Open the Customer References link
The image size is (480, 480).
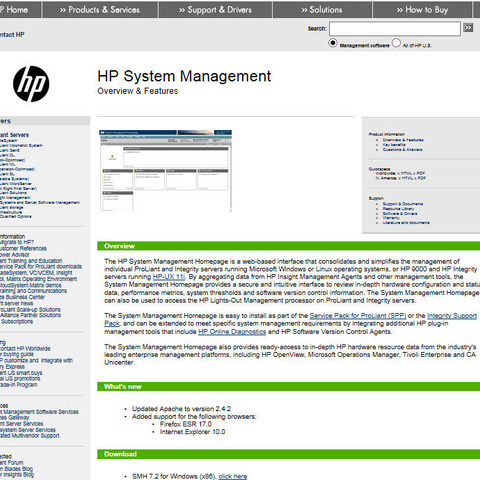point(23,249)
